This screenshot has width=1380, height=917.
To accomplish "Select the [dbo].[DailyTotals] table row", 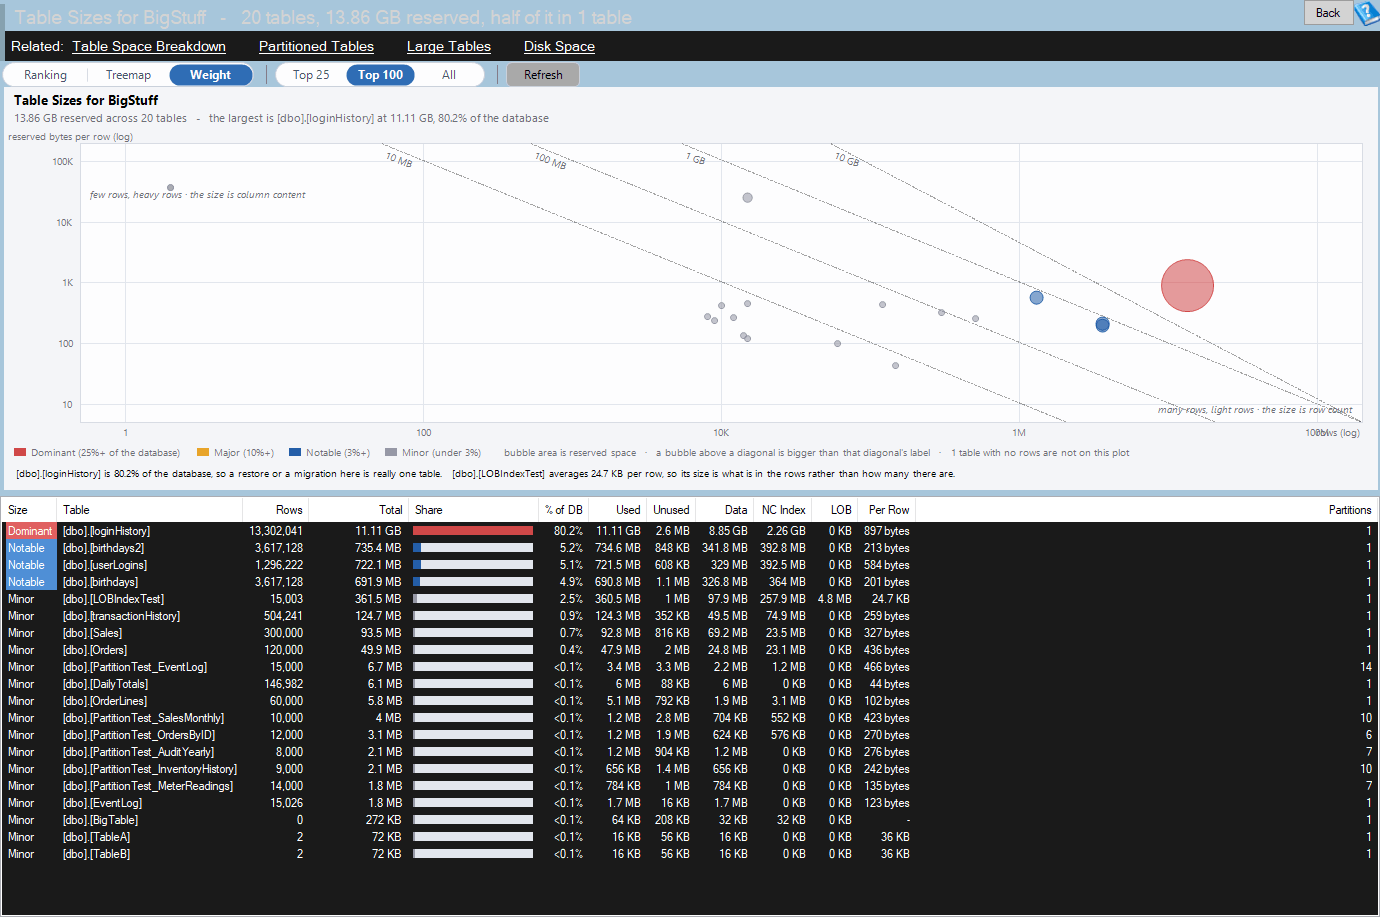I will point(690,684).
